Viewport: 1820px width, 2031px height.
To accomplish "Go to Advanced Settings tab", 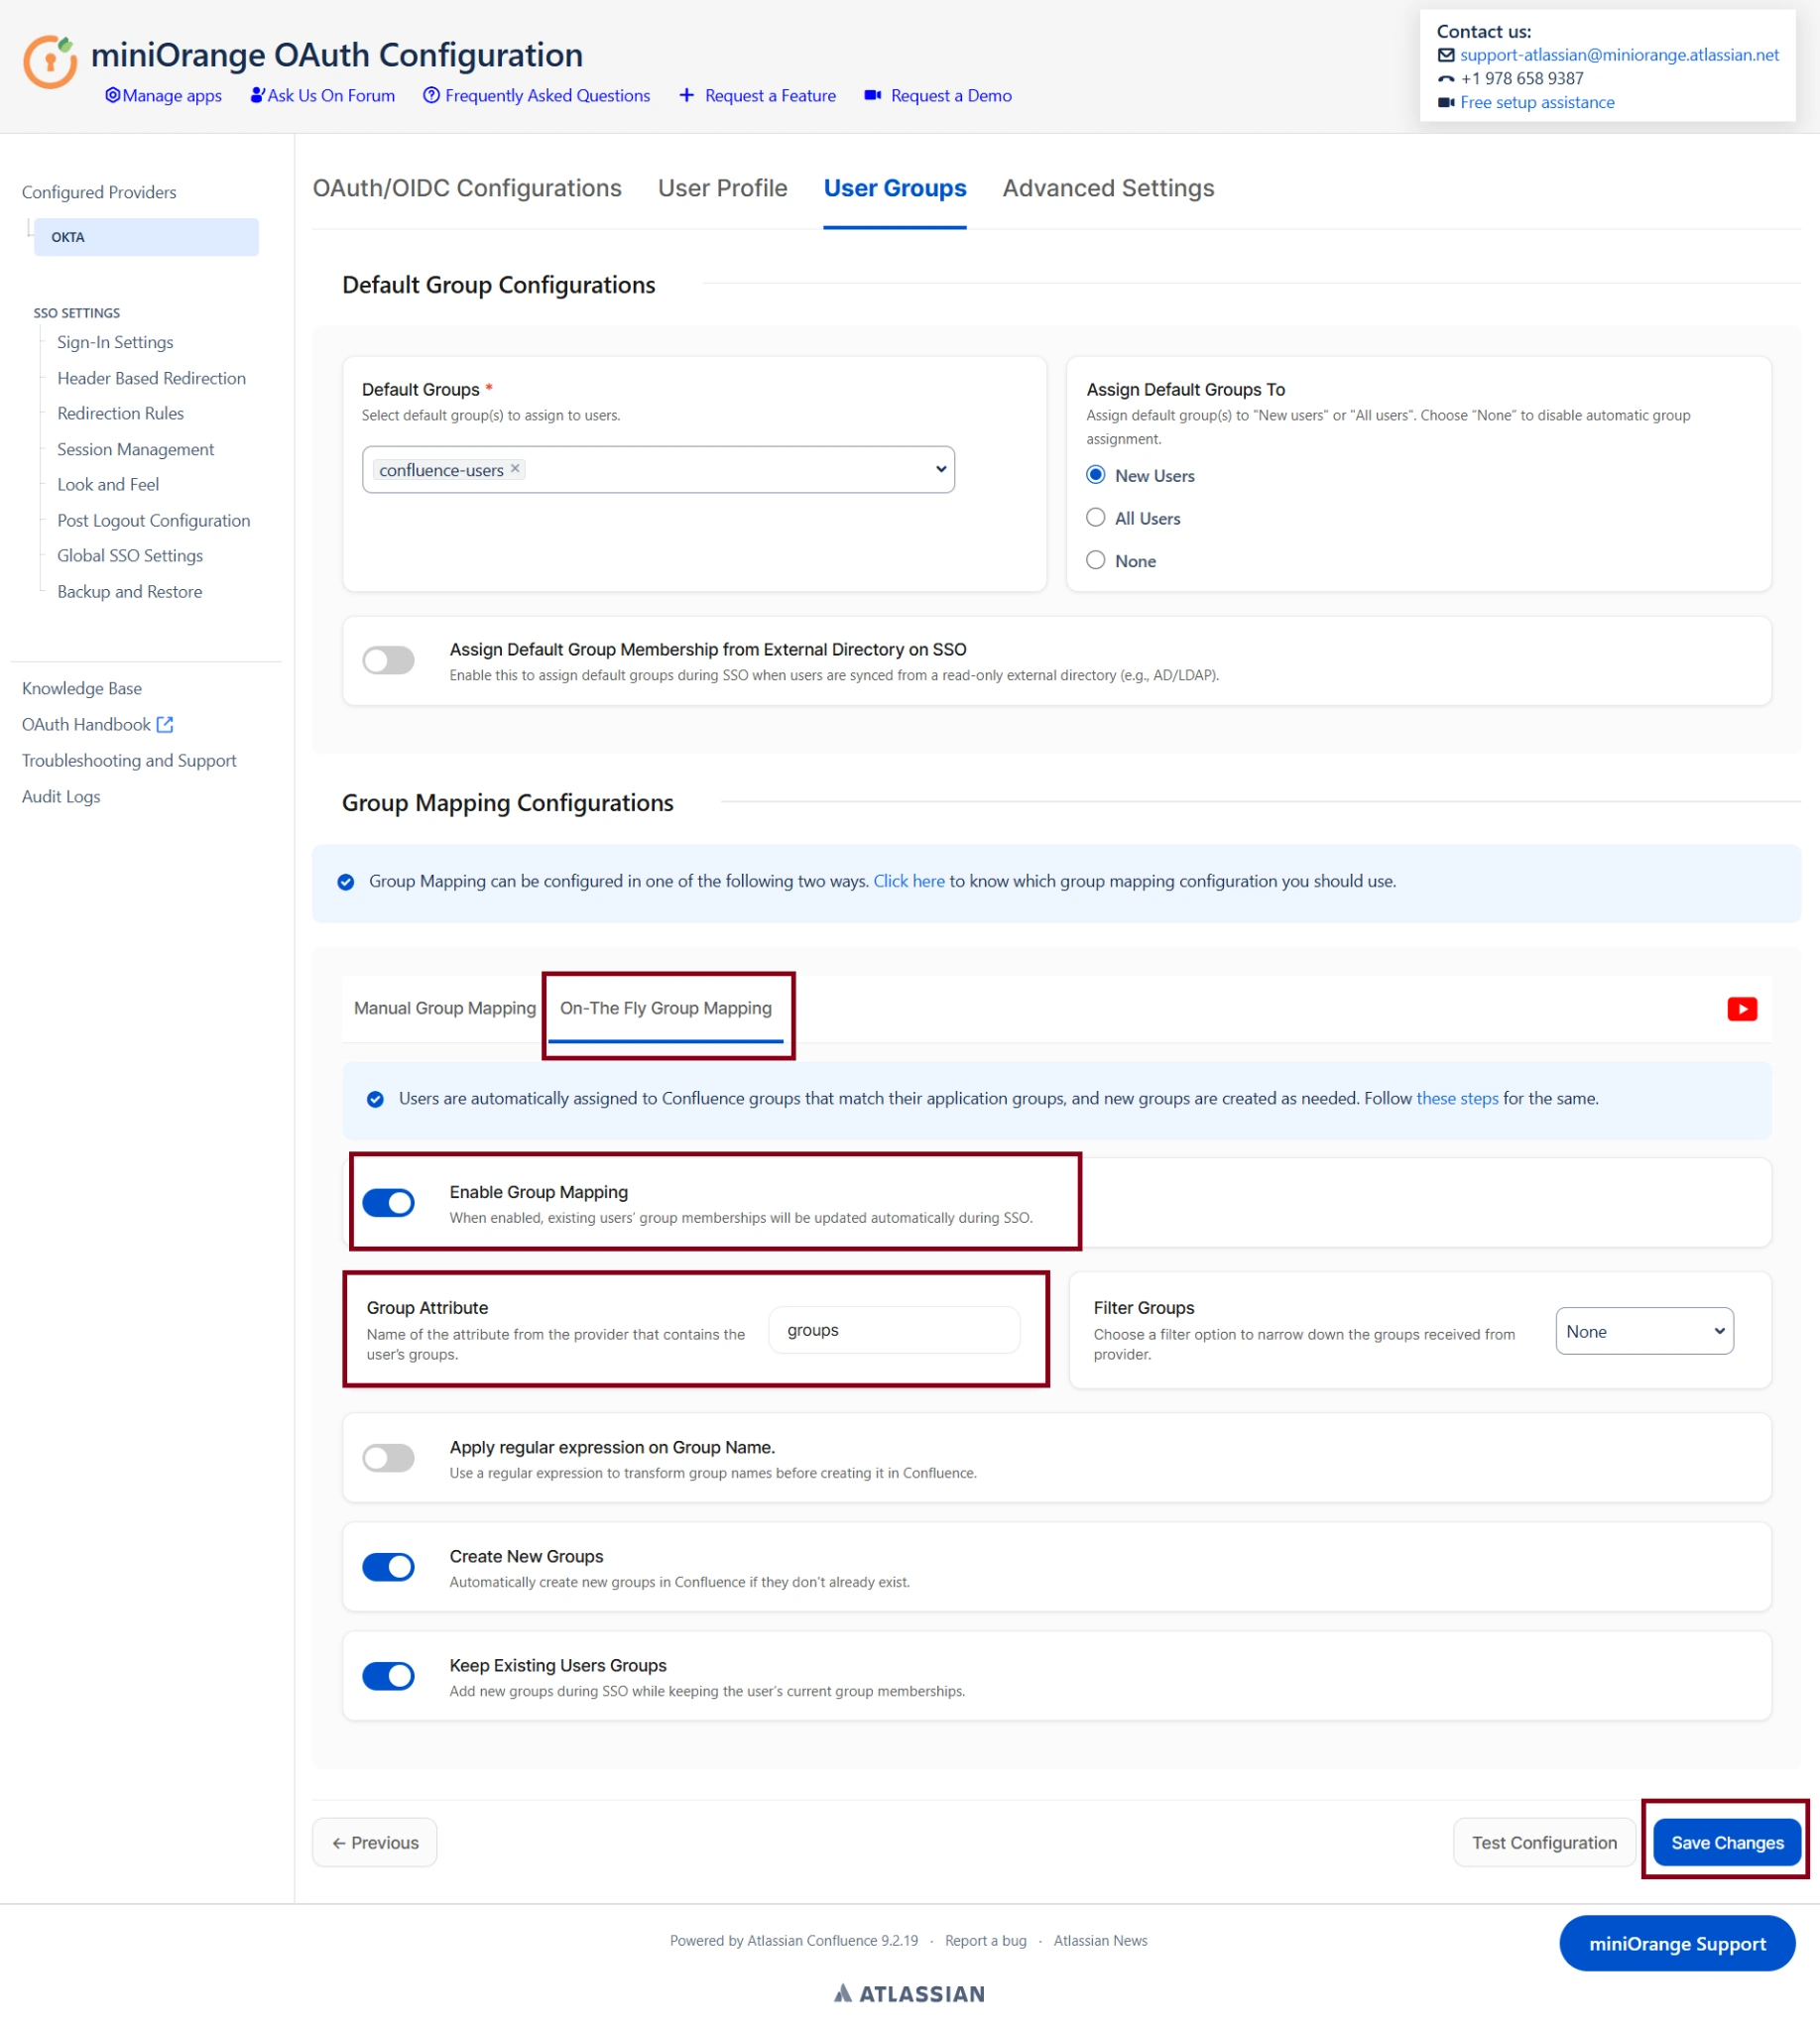I will [1108, 188].
